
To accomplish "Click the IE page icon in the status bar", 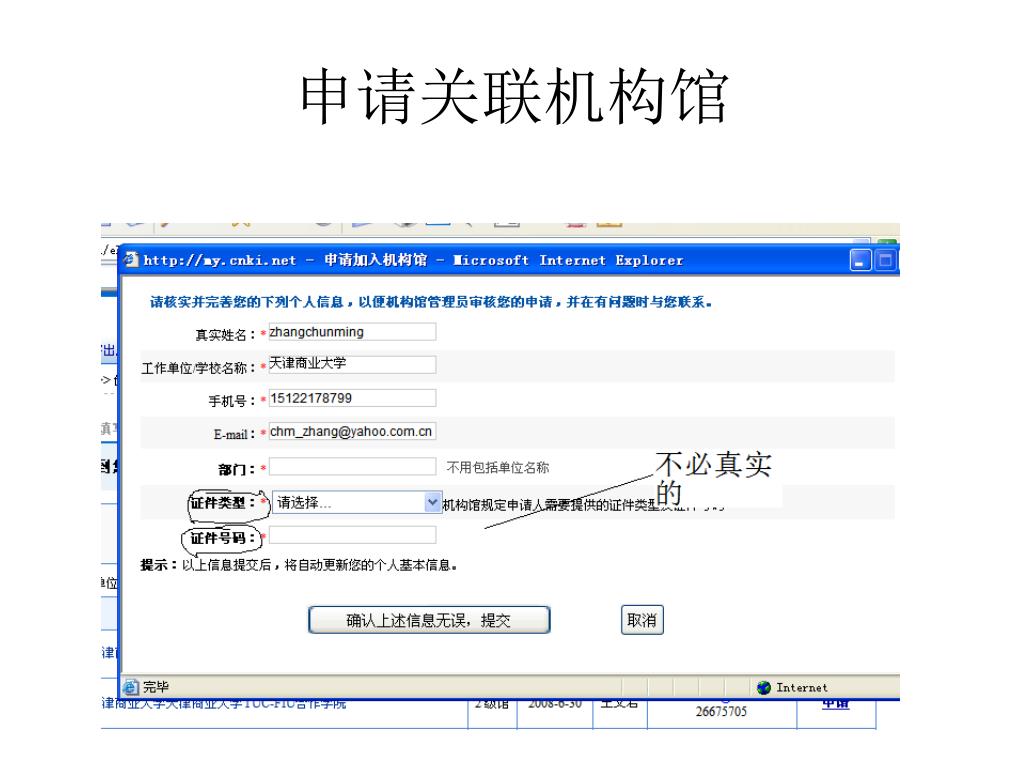I will 131,687.
